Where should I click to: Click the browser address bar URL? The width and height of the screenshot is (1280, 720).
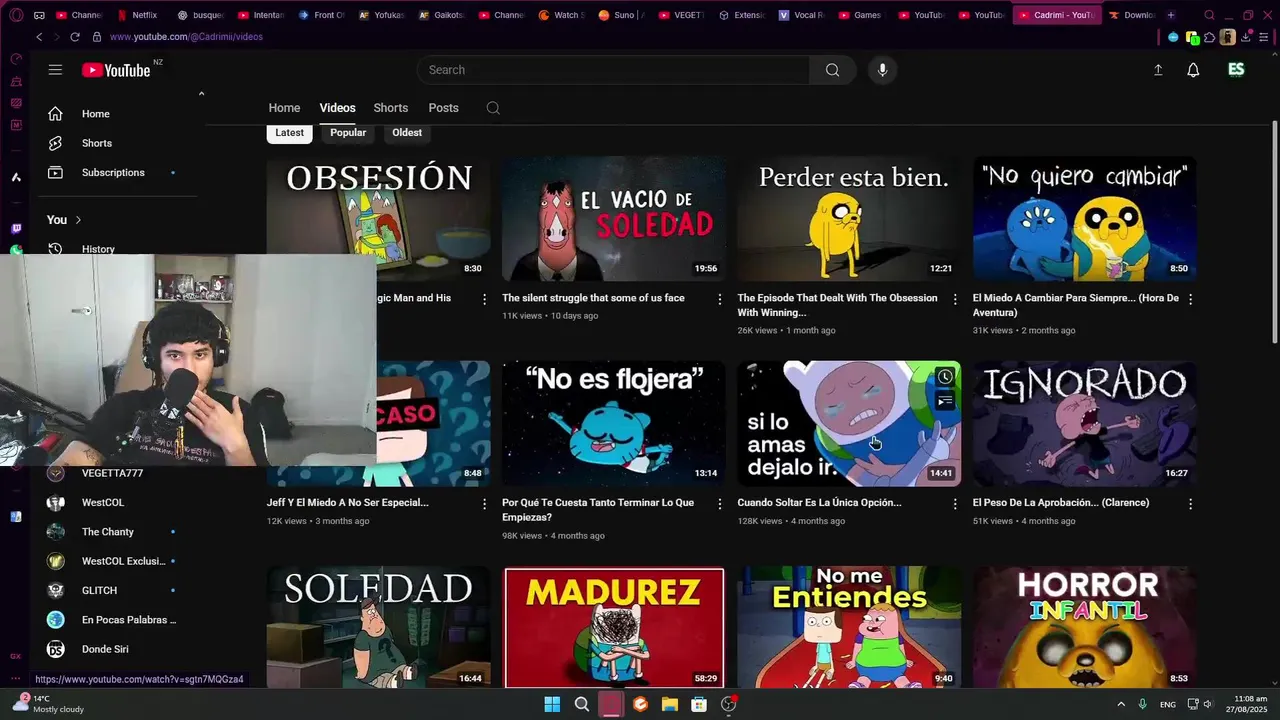pyautogui.click(x=186, y=37)
